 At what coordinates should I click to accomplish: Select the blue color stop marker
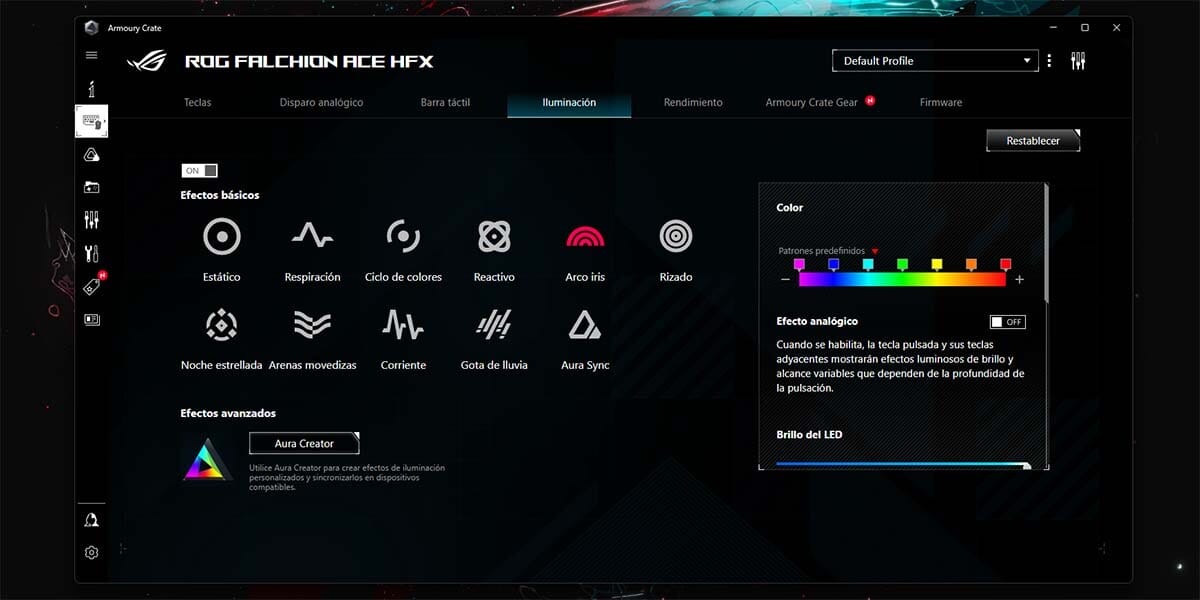point(833,265)
